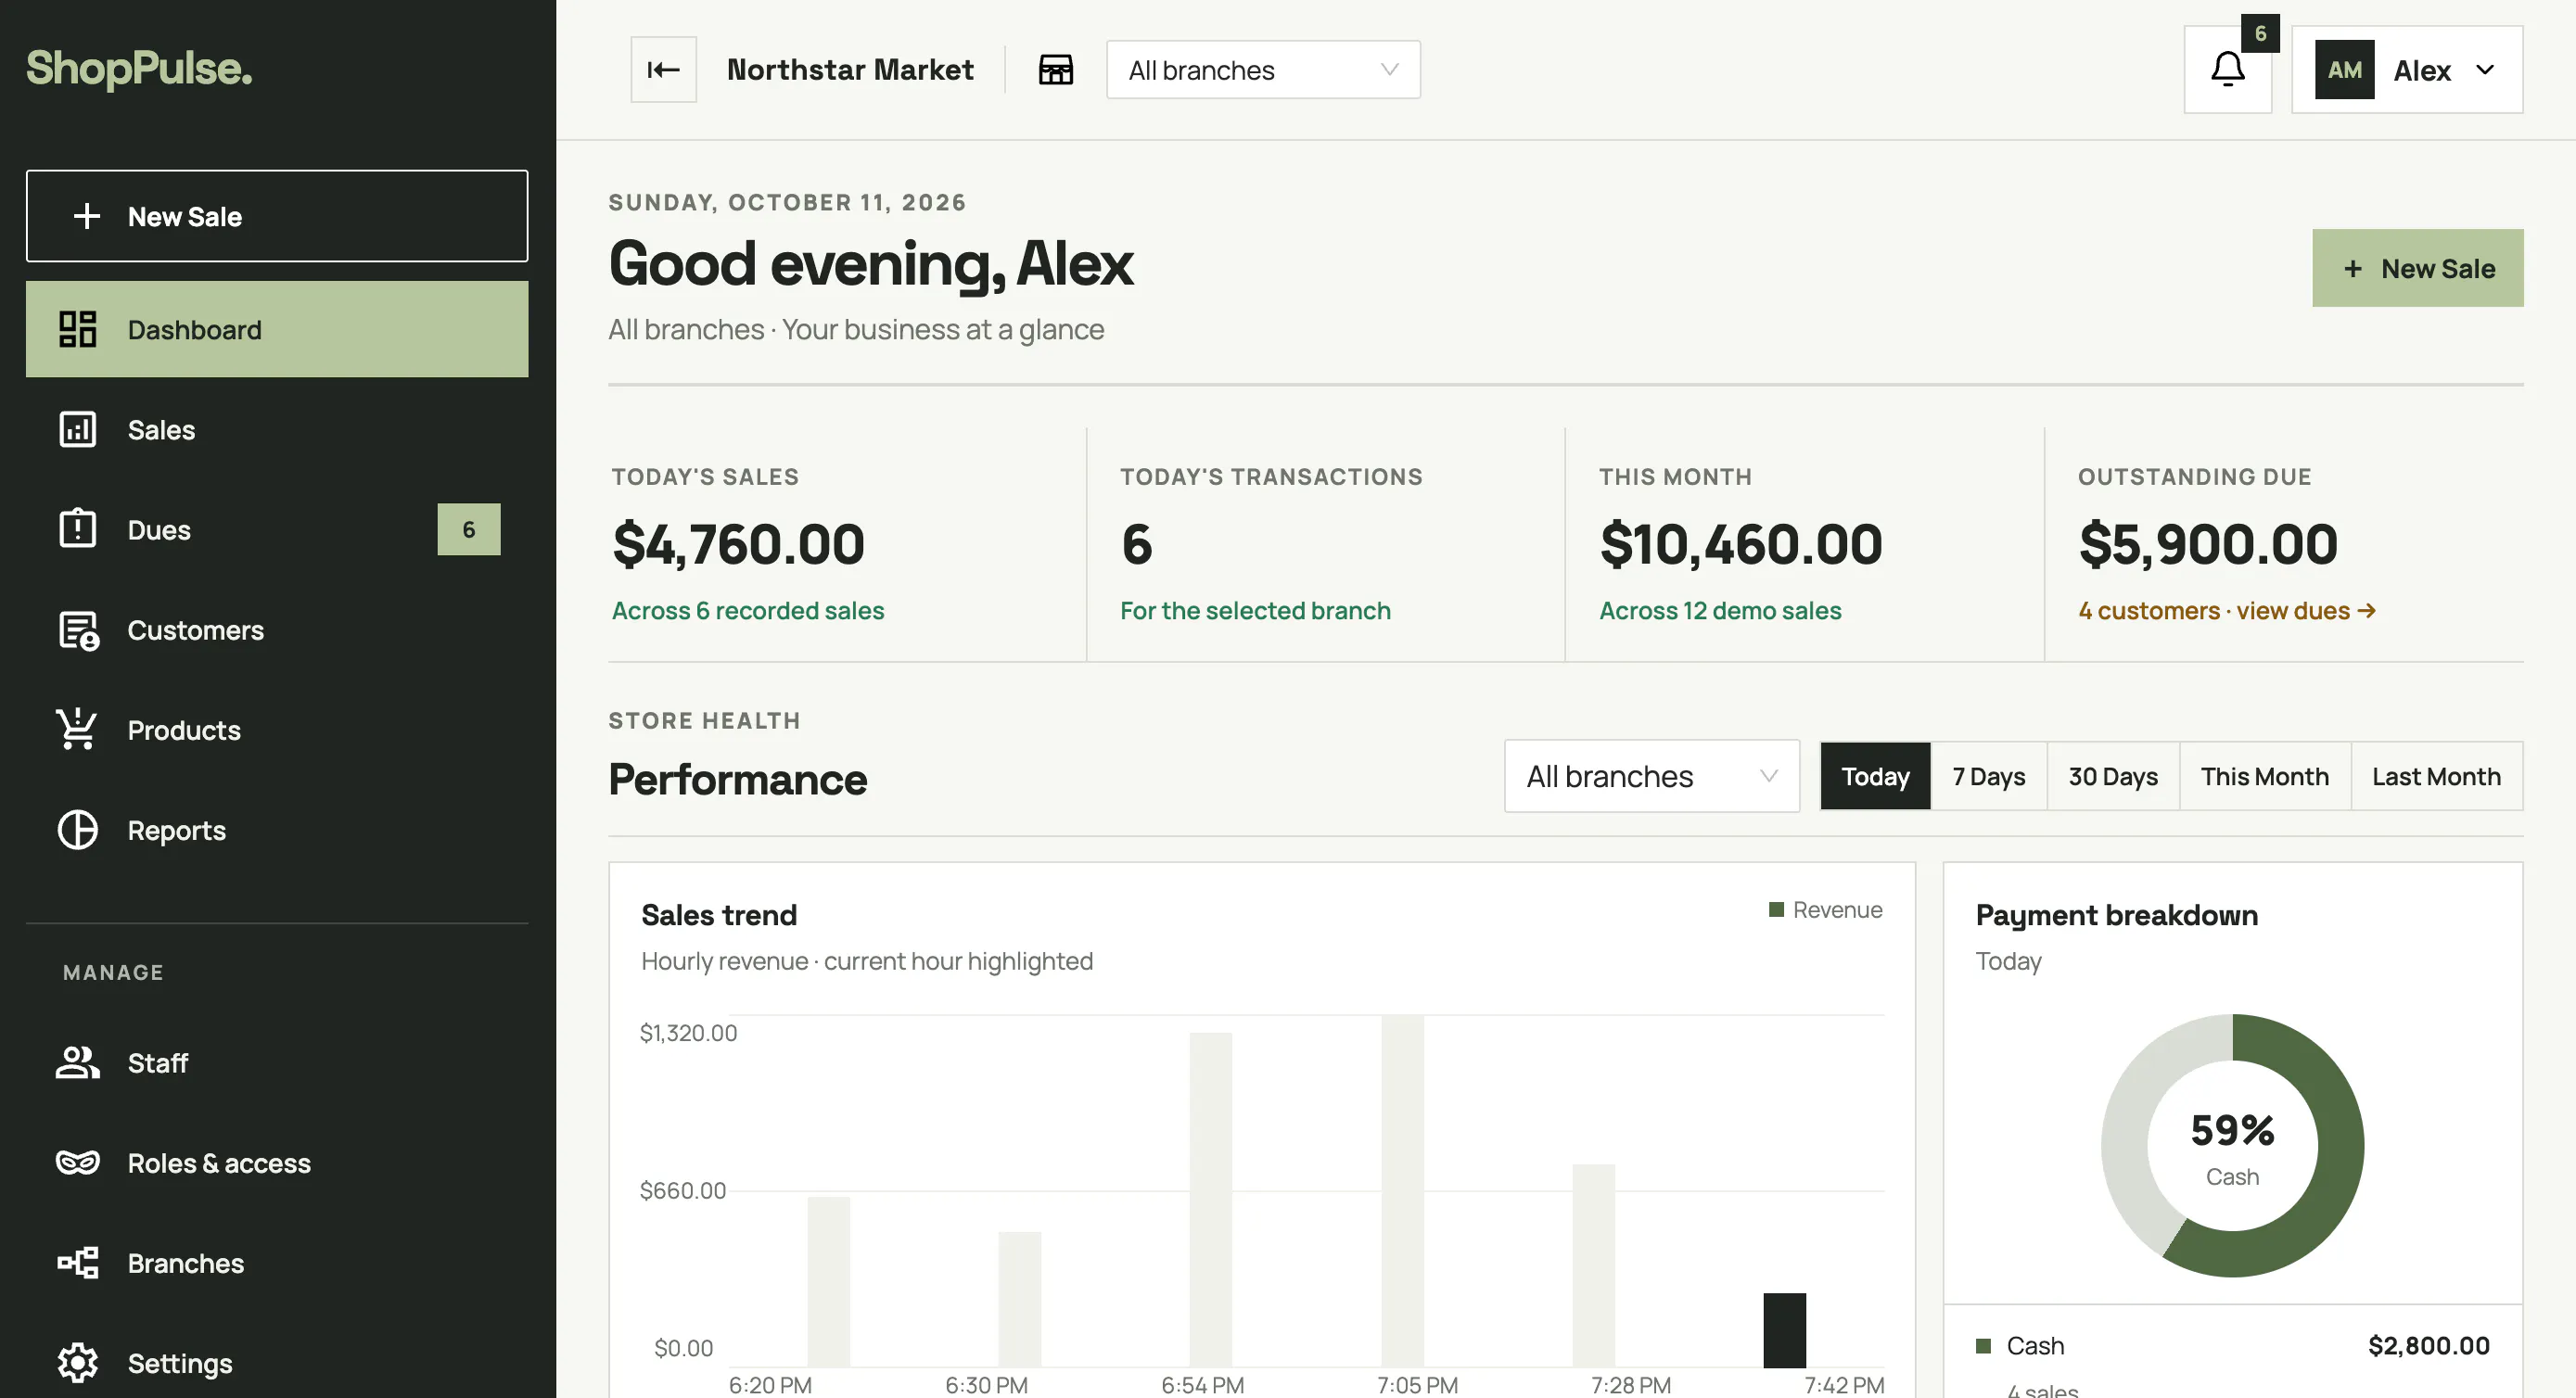Click the Products cart icon

click(77, 729)
